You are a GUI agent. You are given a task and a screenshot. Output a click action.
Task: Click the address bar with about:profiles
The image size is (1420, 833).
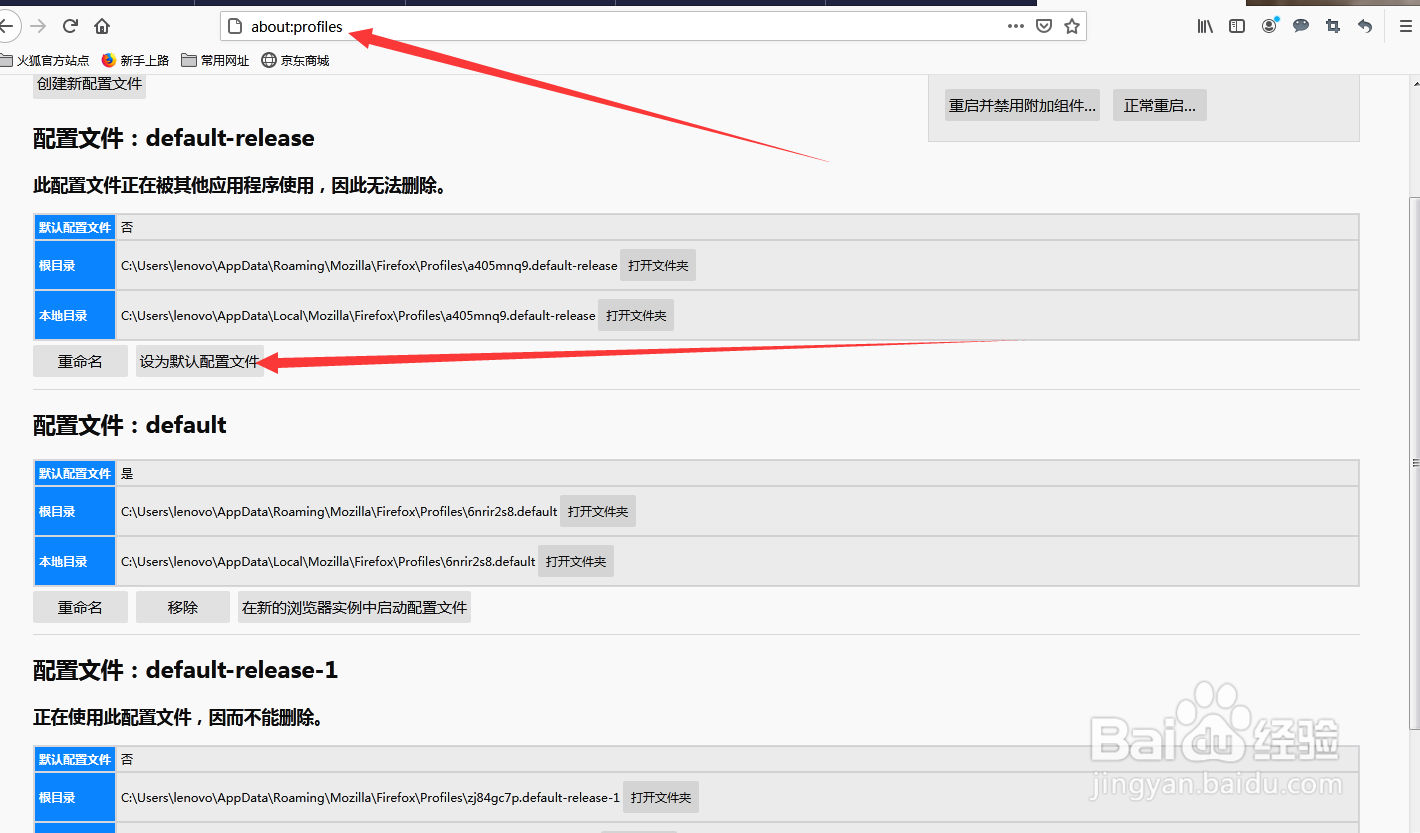pos(653,26)
